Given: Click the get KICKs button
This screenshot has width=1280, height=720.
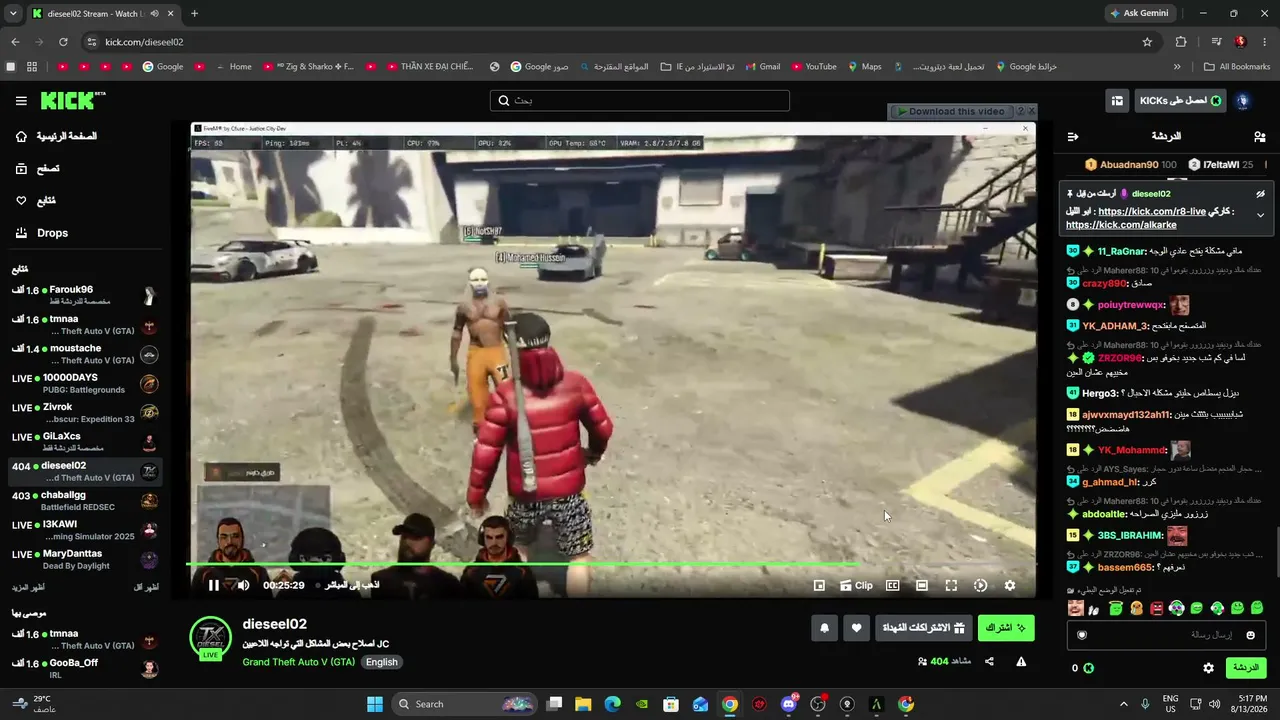Looking at the screenshot, I should click(x=1181, y=101).
